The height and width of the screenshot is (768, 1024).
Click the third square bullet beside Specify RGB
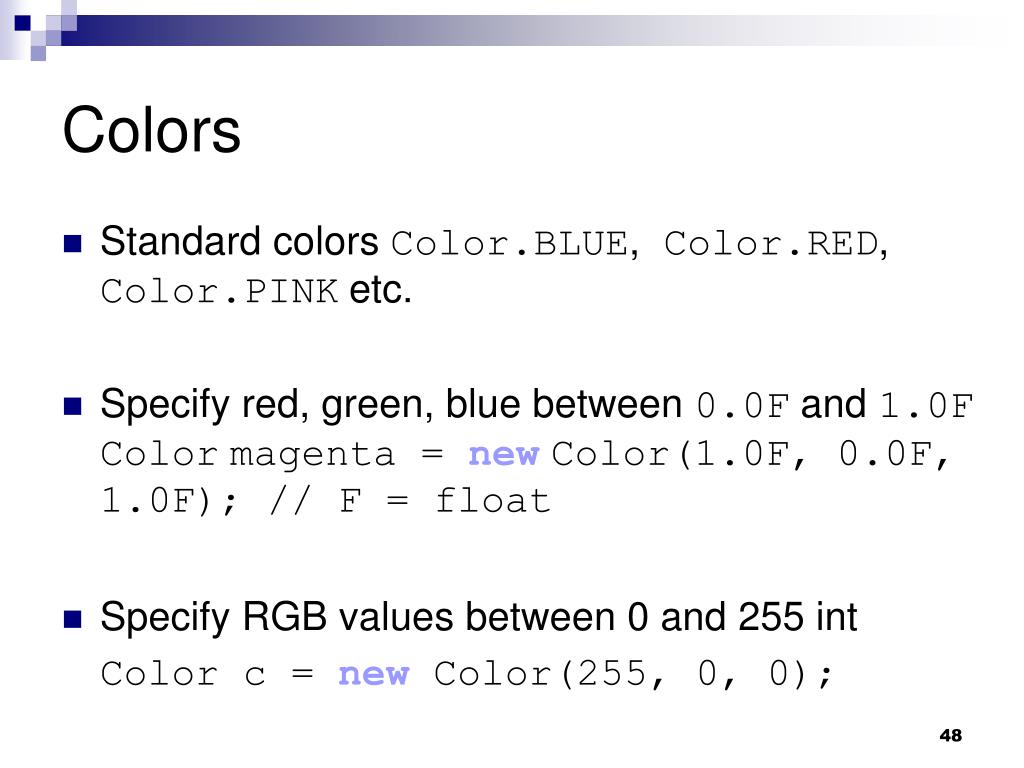[x=72, y=618]
